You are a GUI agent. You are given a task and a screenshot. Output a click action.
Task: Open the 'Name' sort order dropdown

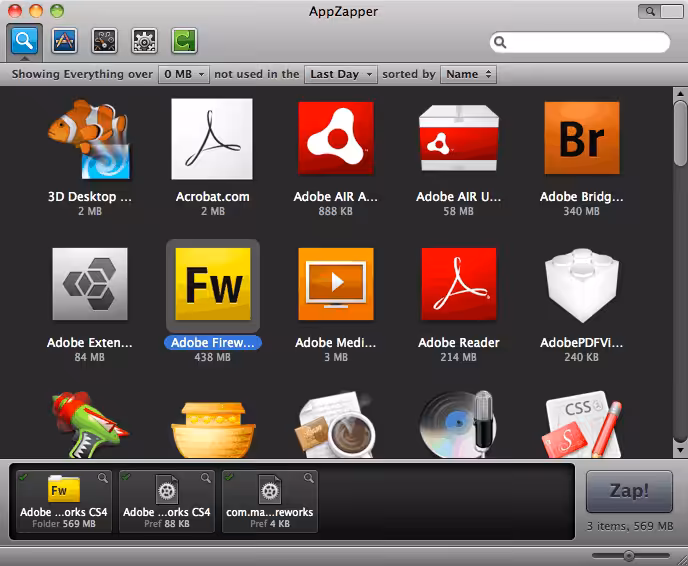pyautogui.click(x=468, y=74)
